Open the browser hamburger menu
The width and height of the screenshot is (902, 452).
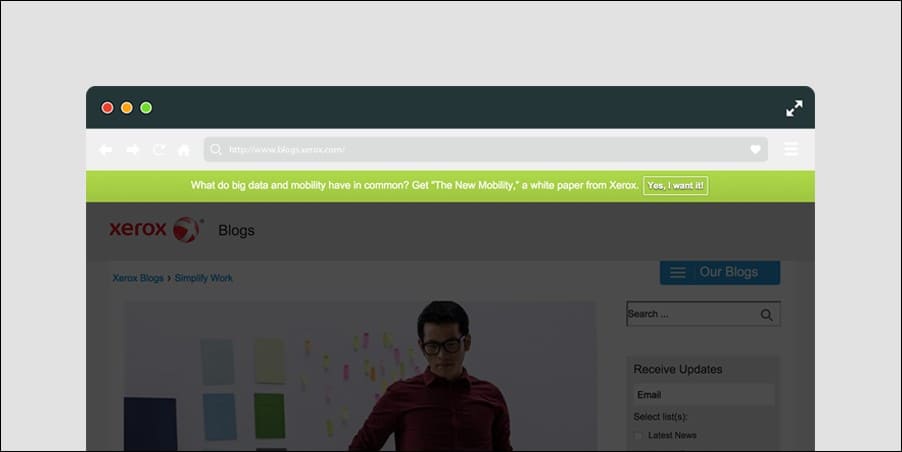click(791, 150)
